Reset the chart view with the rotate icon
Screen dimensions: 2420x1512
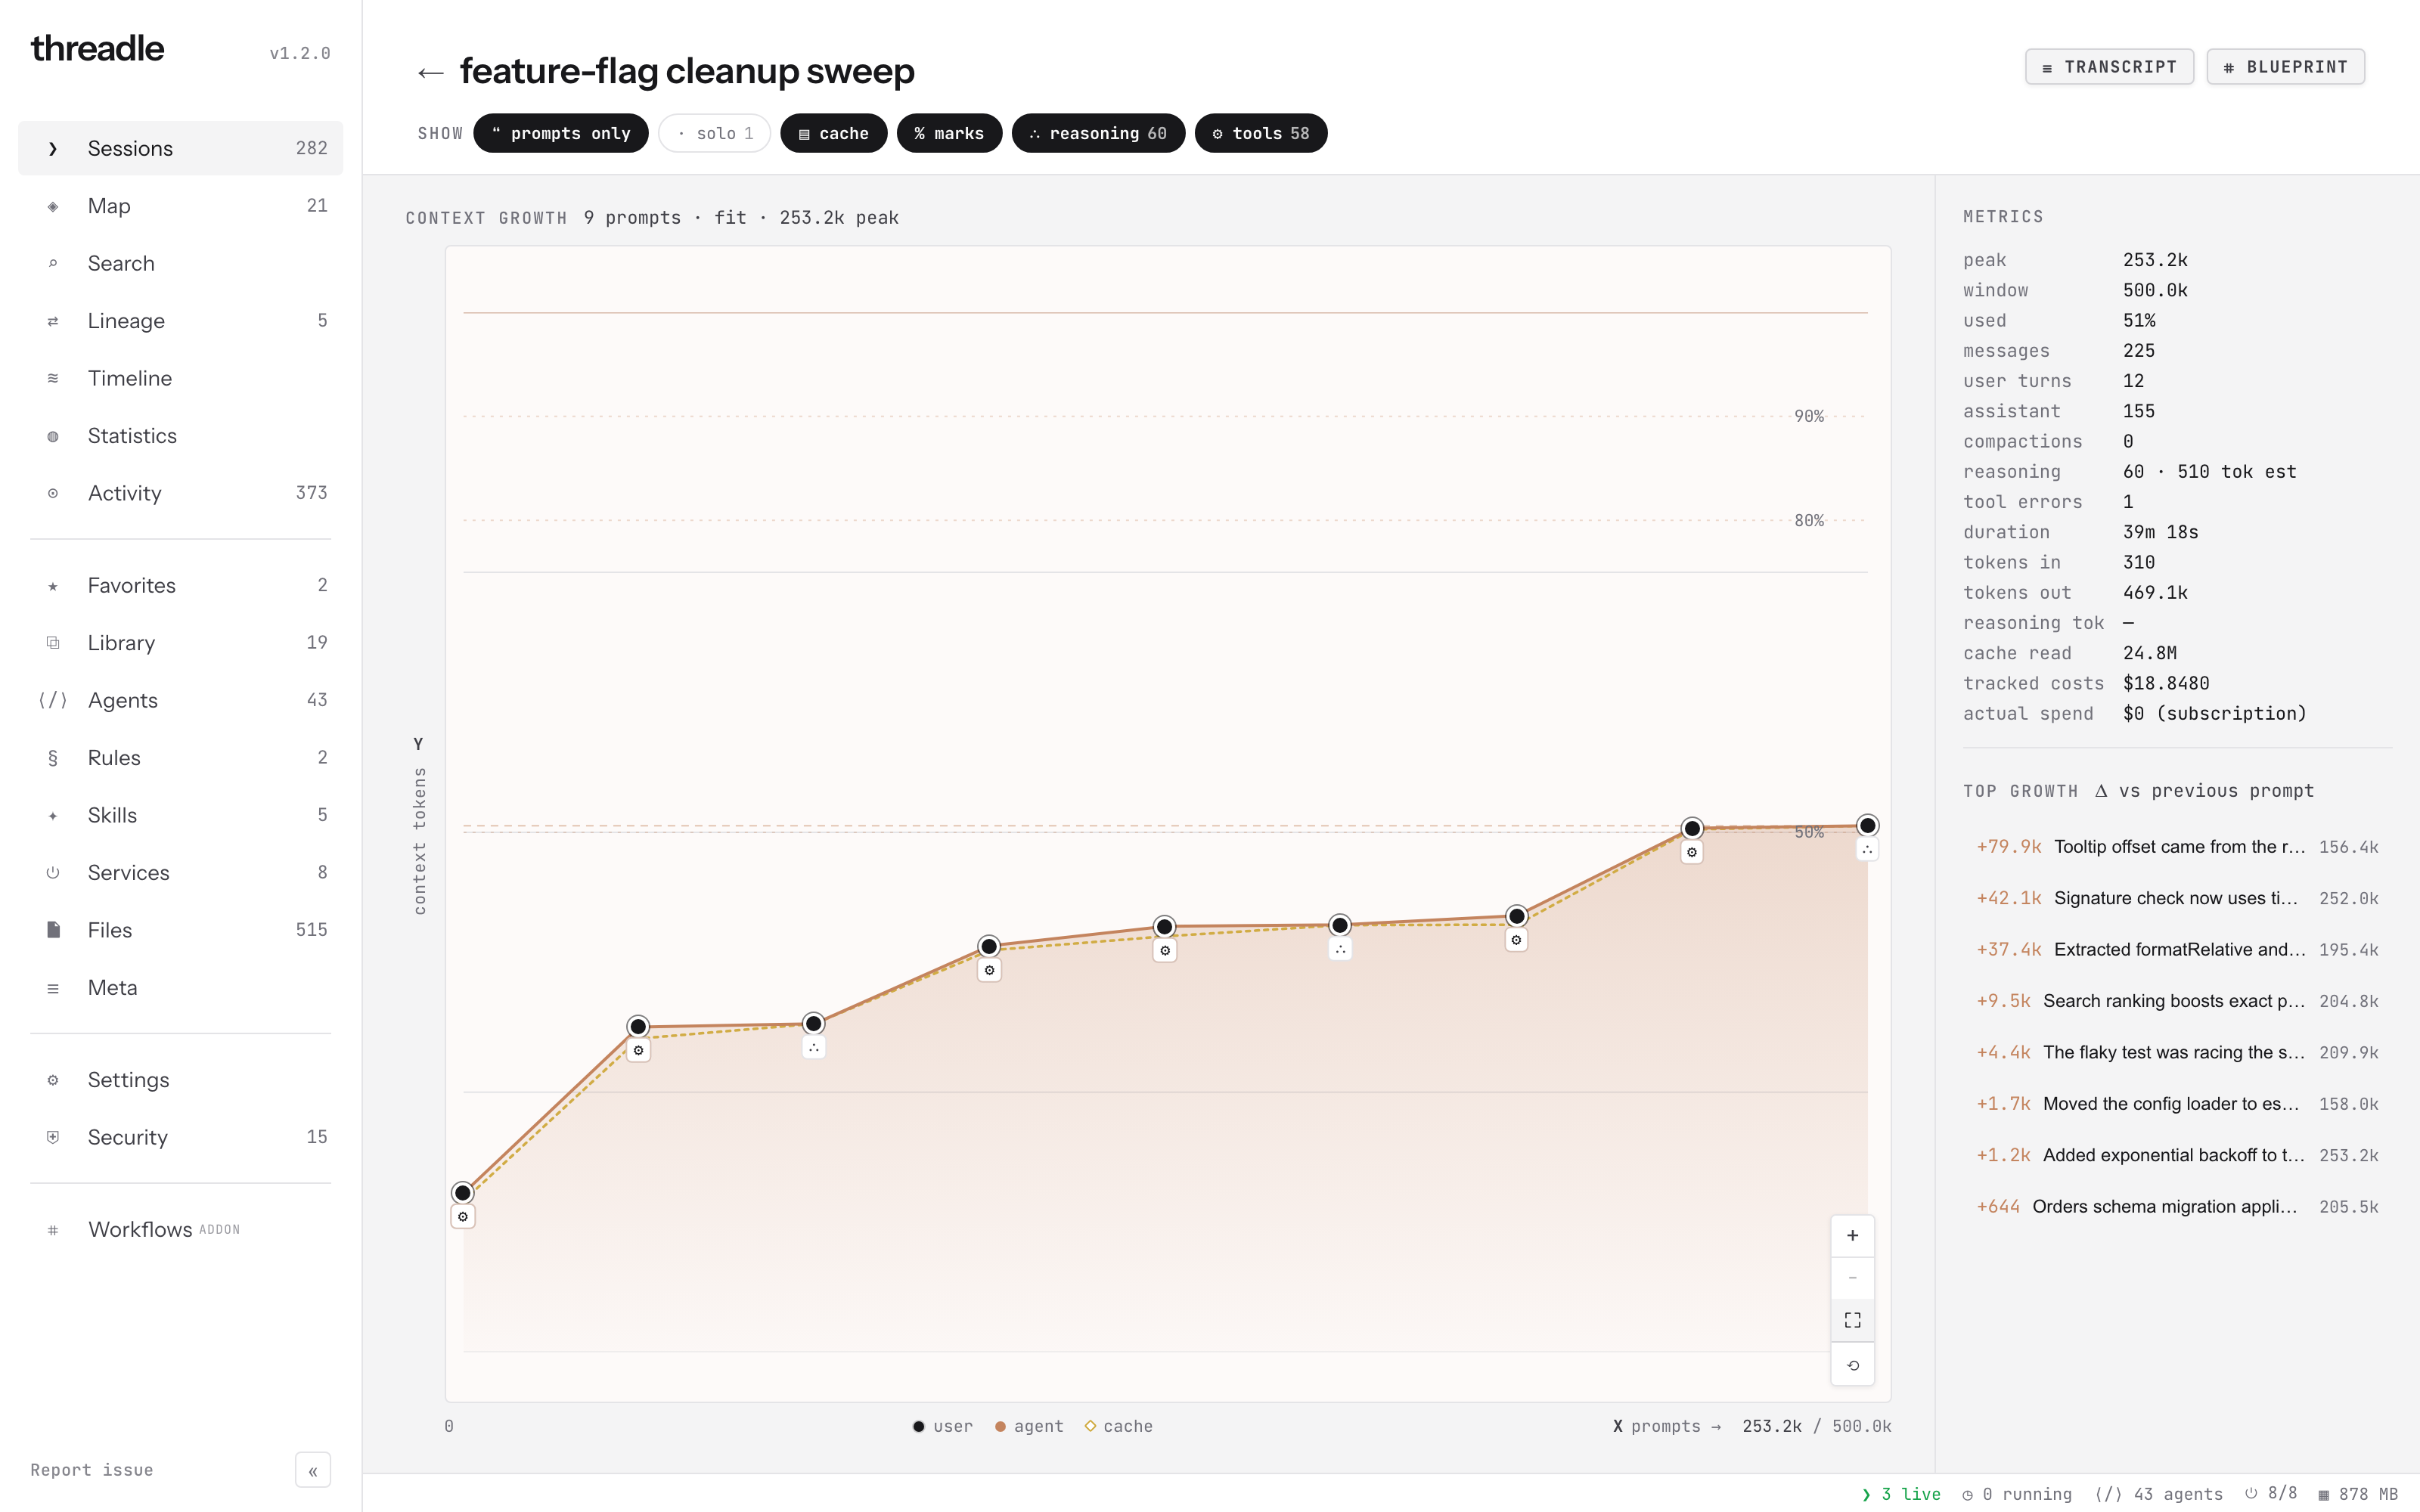coord(1852,1365)
